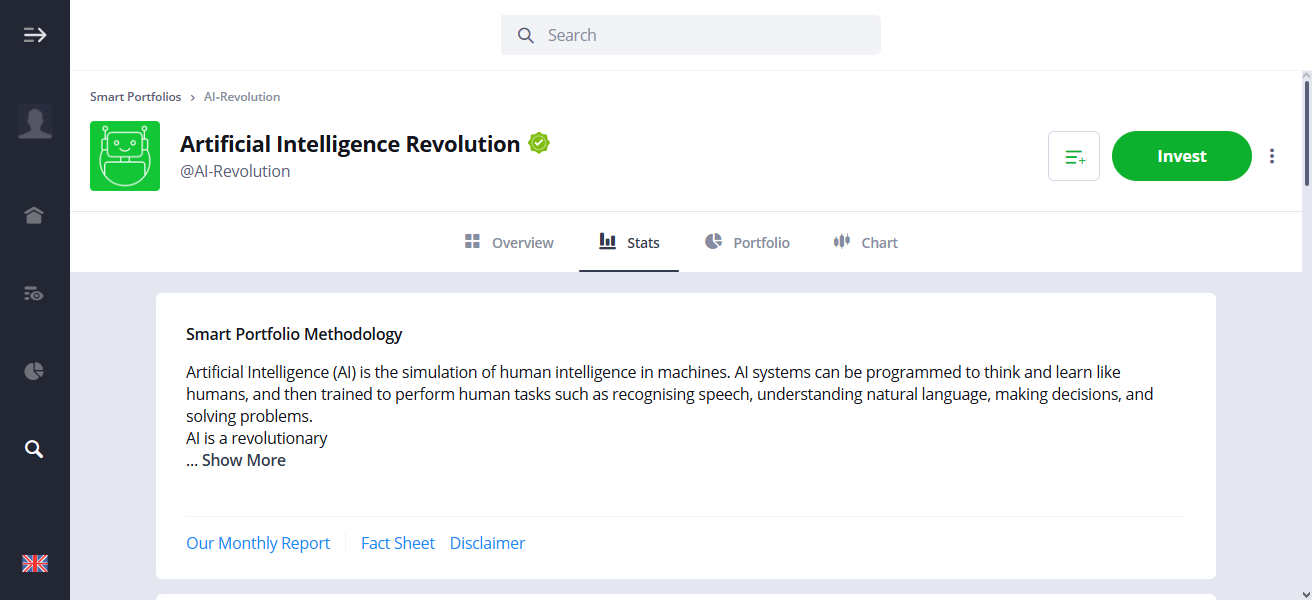
Task: Open the Portfolio pie icon in sidebar
Action: [35, 371]
